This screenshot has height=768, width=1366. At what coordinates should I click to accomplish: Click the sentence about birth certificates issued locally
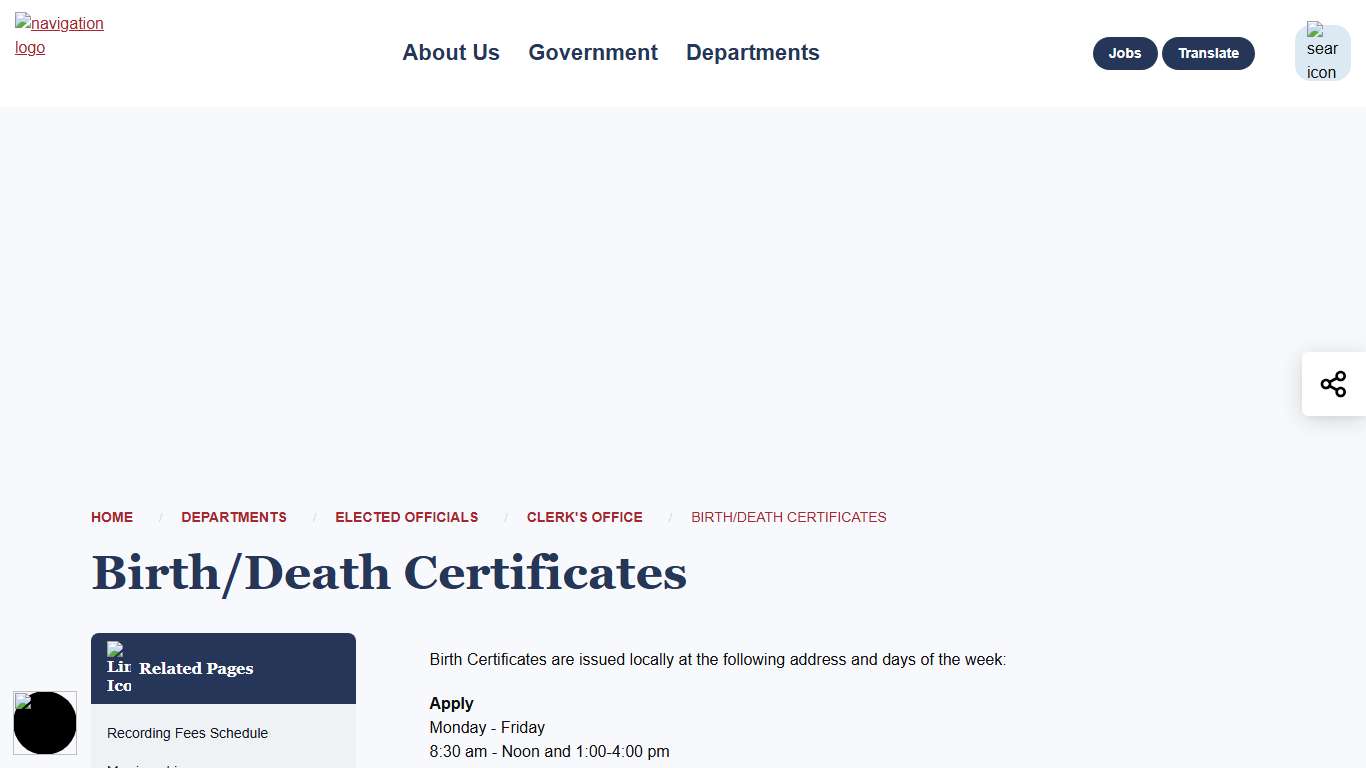coord(717,660)
